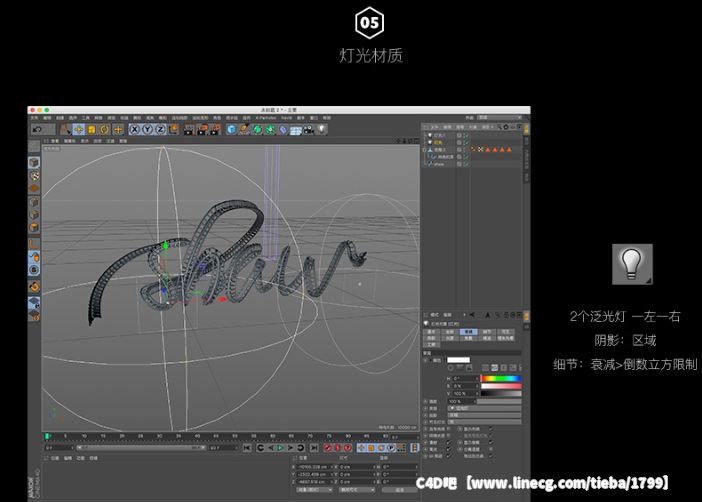Adjust the hue rainbow slider
Image resolution: width=702 pixels, height=502 pixels.
pos(501,378)
